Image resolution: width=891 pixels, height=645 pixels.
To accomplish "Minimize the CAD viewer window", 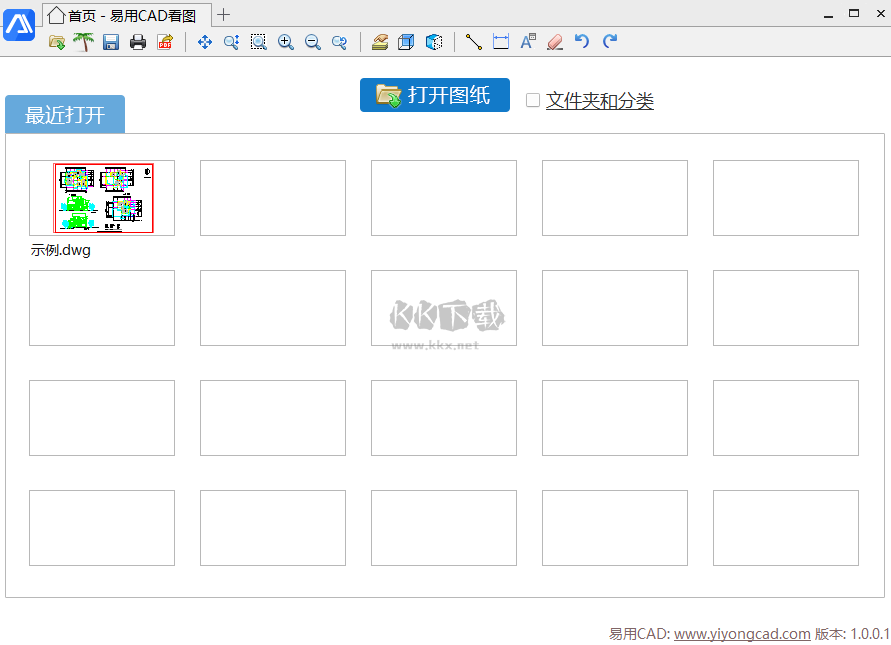I will click(x=828, y=14).
